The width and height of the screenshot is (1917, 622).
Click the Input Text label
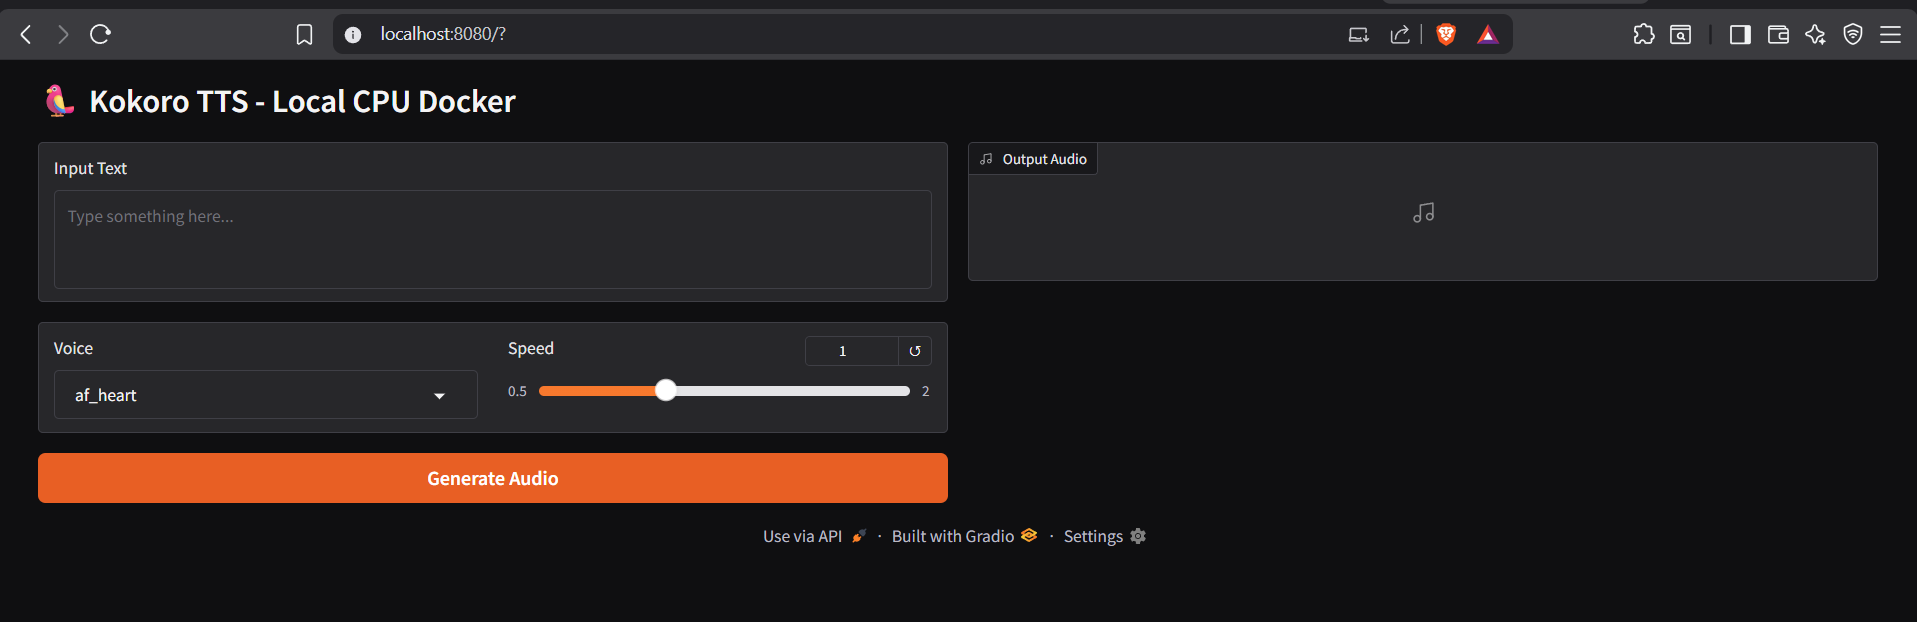[x=90, y=168]
